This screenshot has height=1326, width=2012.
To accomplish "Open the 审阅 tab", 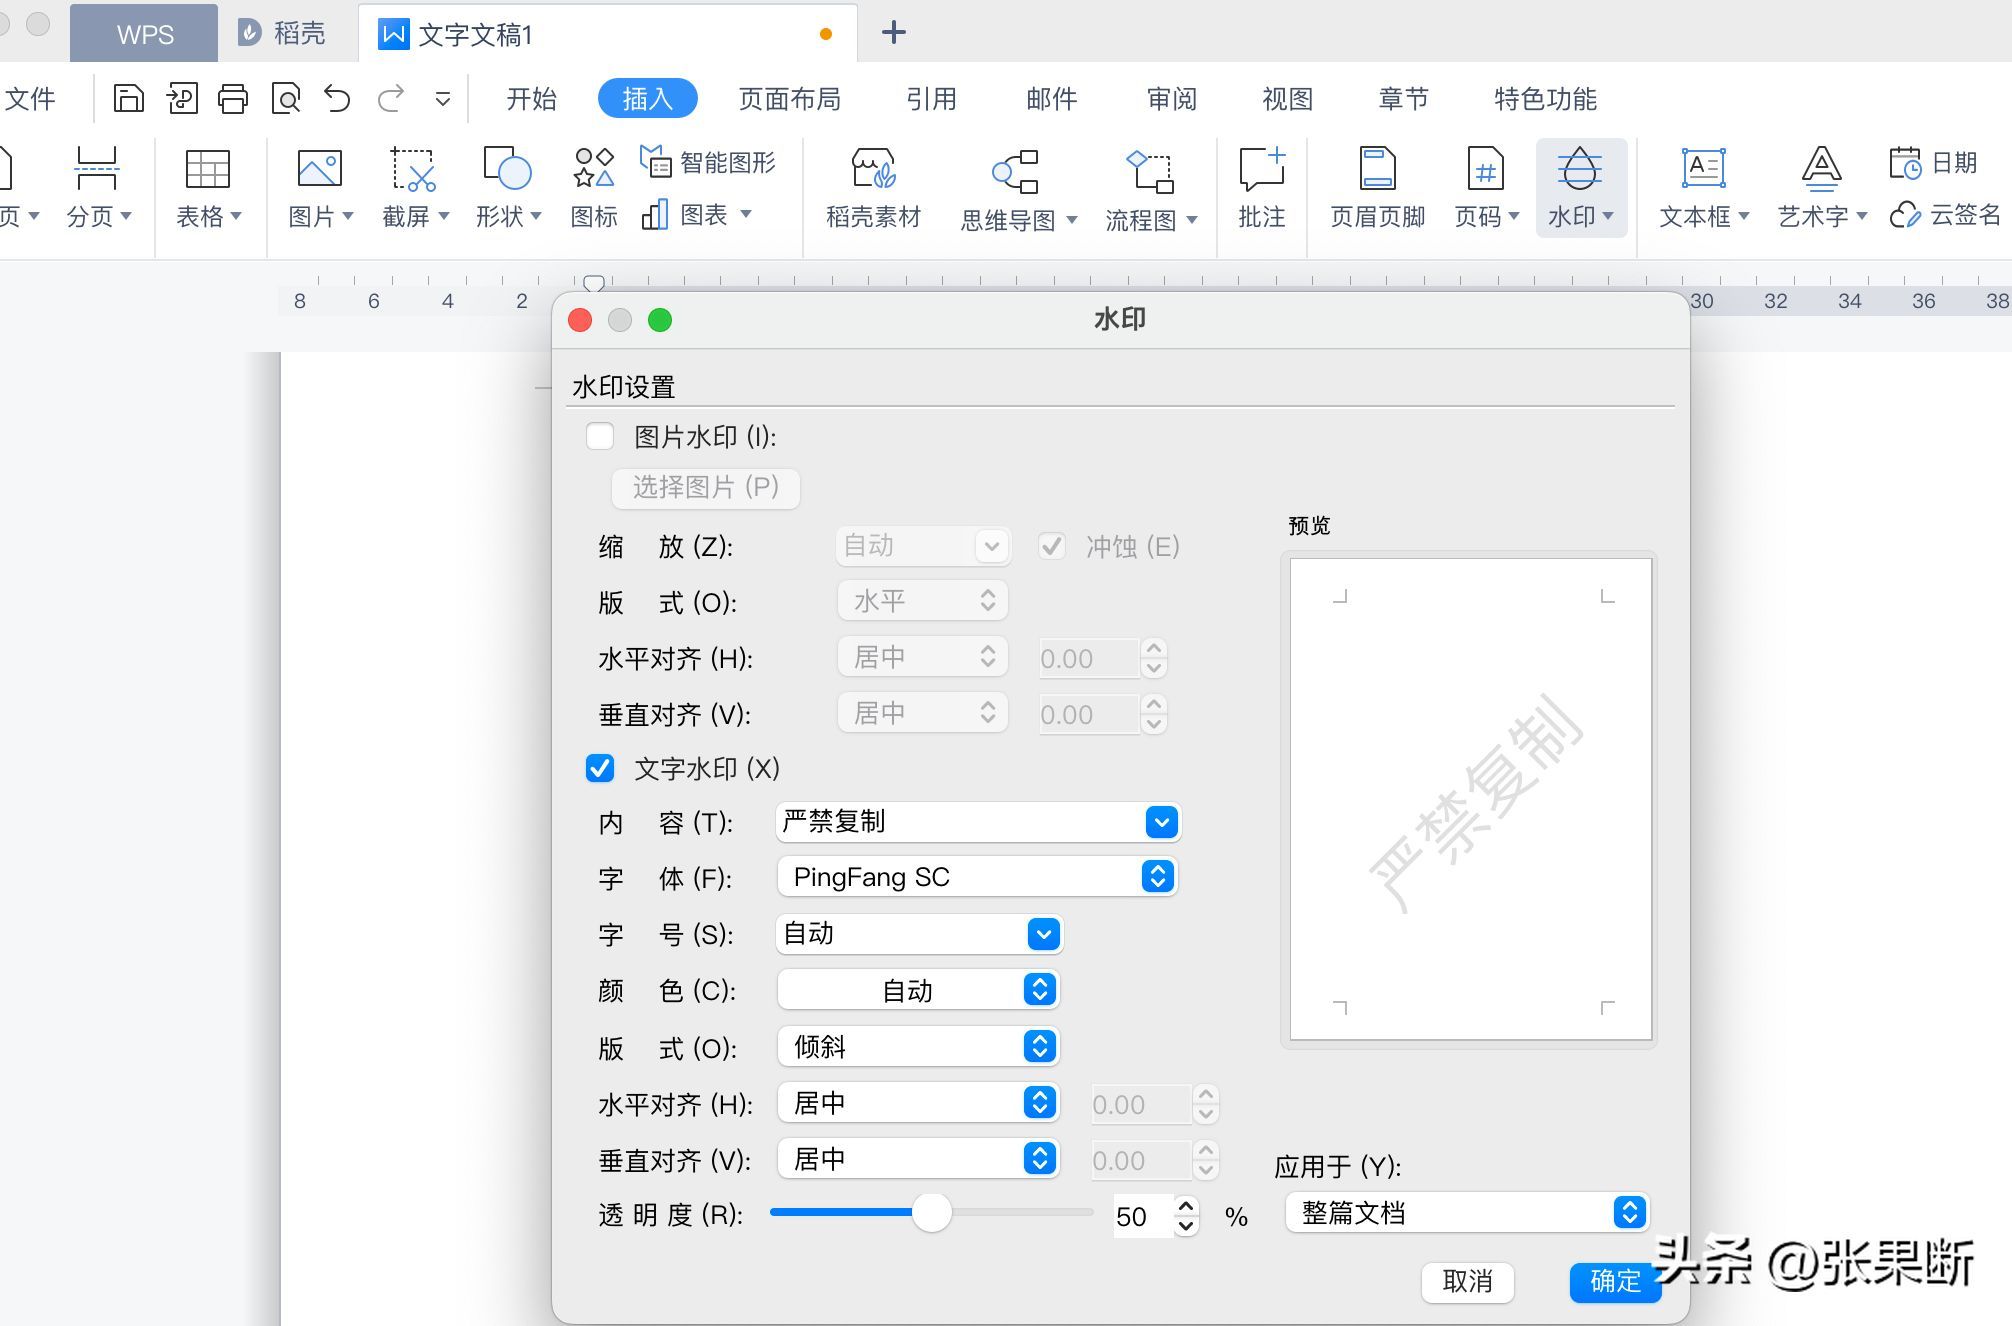I will [1171, 98].
